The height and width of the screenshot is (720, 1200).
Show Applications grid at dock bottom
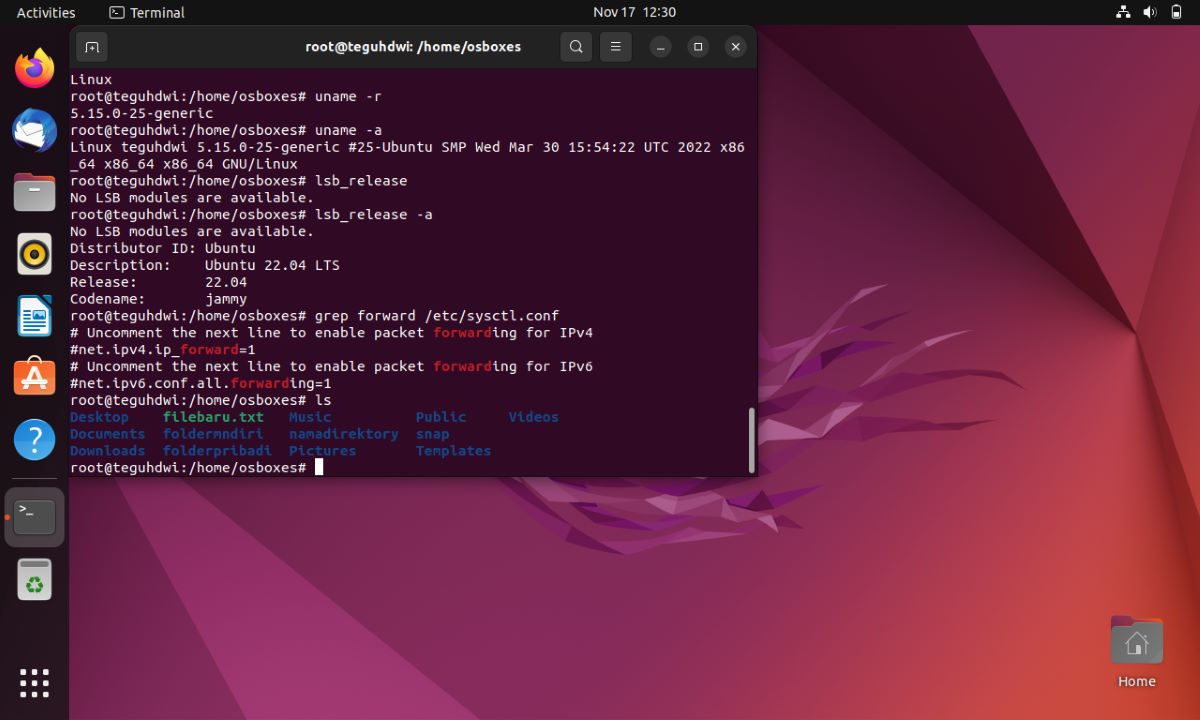34,683
